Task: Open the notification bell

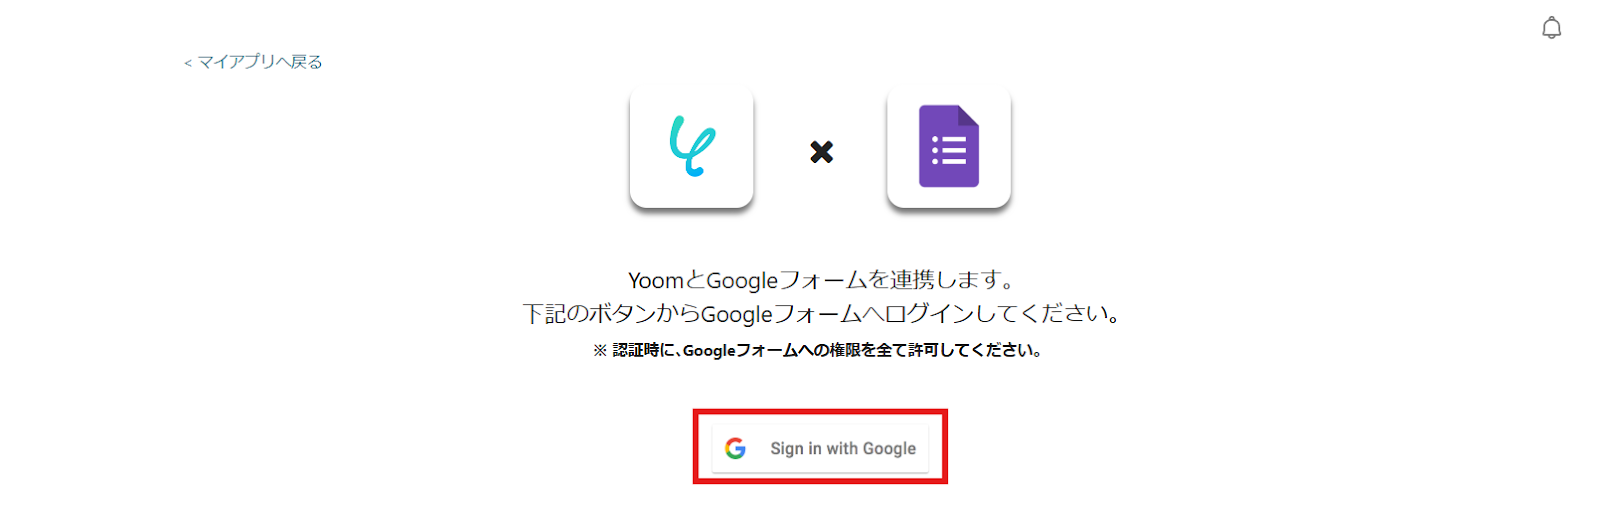Action: point(1551,28)
